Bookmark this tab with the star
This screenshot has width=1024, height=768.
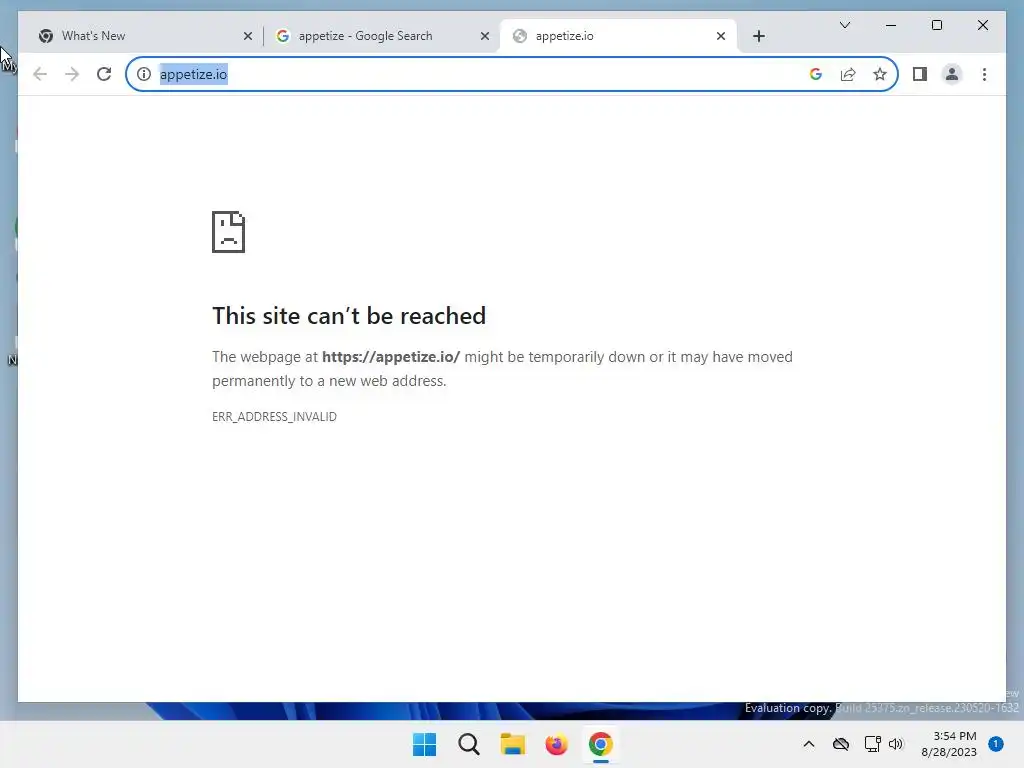(880, 74)
